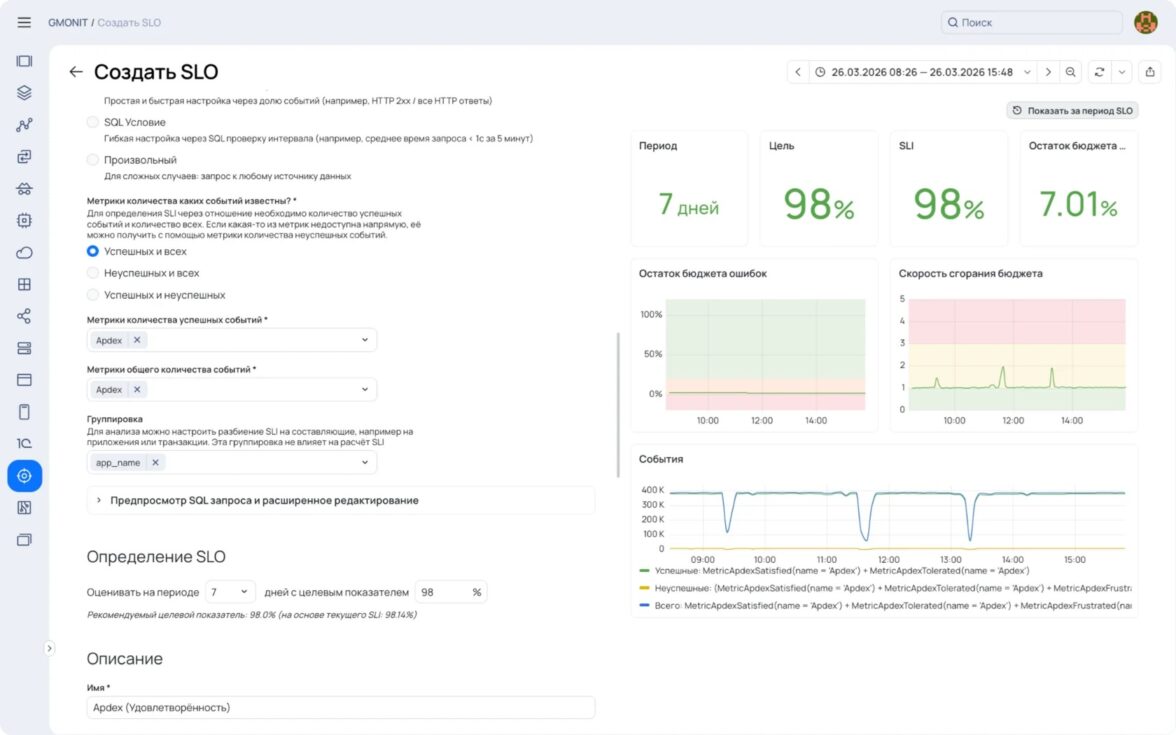The height and width of the screenshot is (735, 1176).
Task: Click the Имя input field with Apdex text
Action: 340,707
